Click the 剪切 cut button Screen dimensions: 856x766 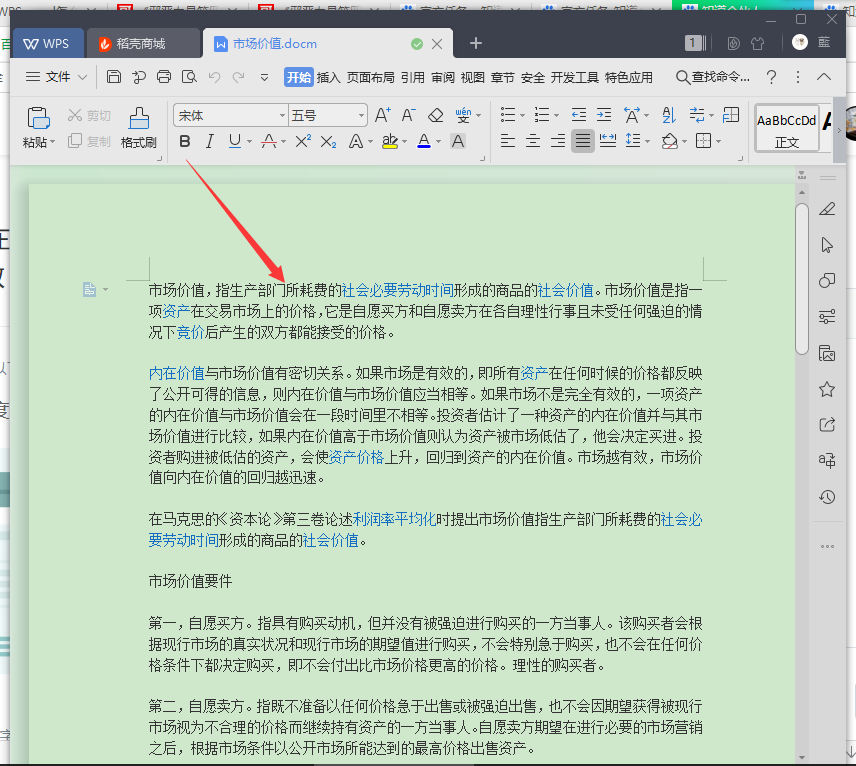coord(89,115)
